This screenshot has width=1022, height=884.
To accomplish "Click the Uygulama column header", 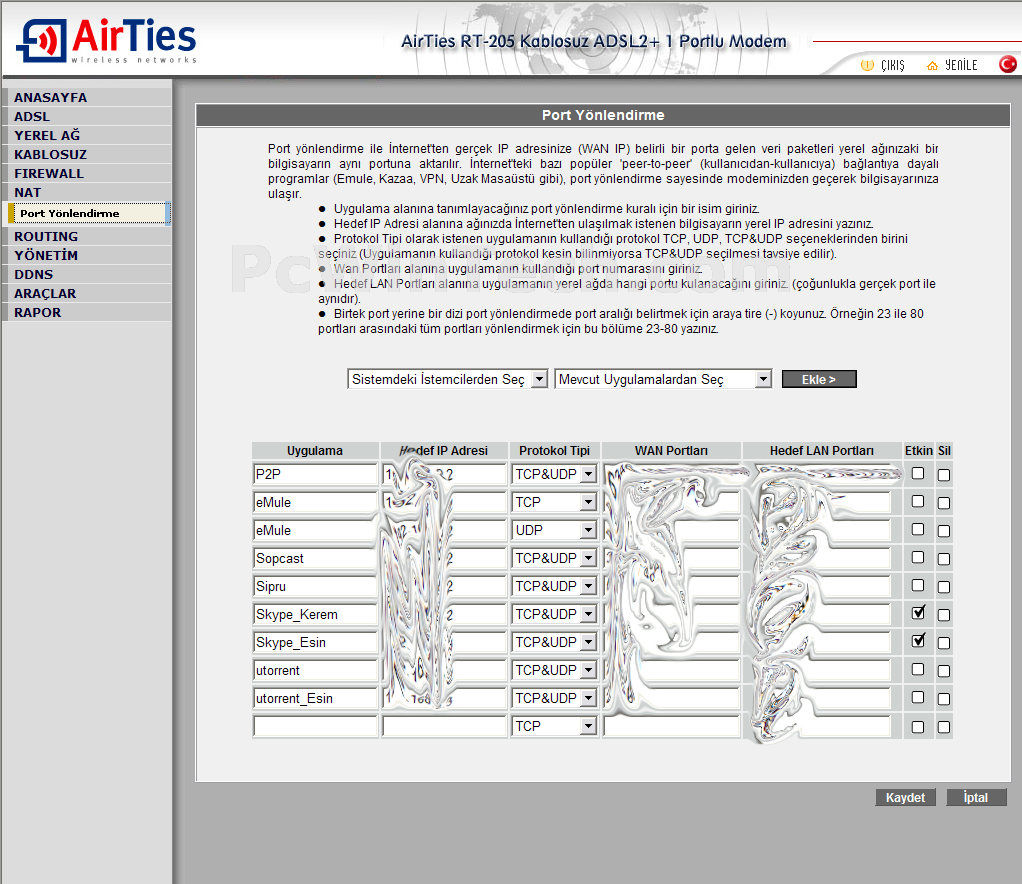I will (x=315, y=450).
